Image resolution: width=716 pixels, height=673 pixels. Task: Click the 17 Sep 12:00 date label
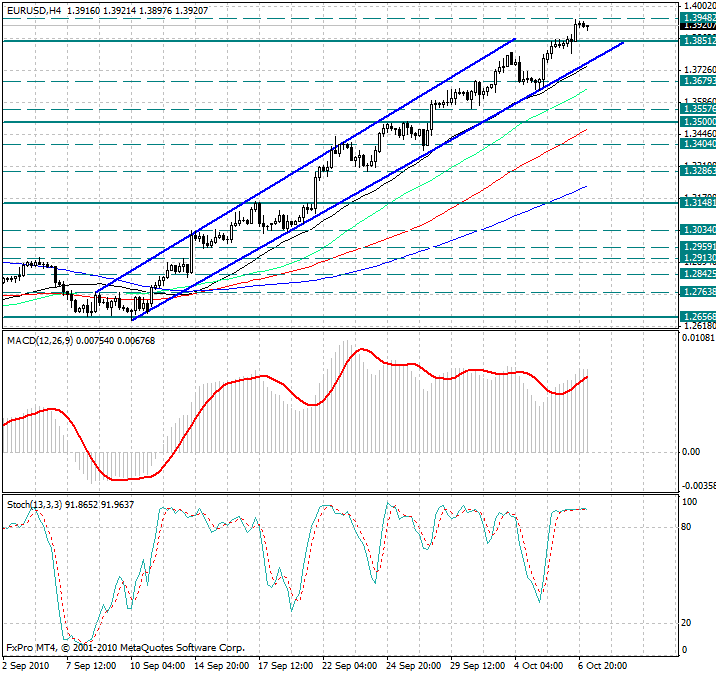click(x=283, y=664)
